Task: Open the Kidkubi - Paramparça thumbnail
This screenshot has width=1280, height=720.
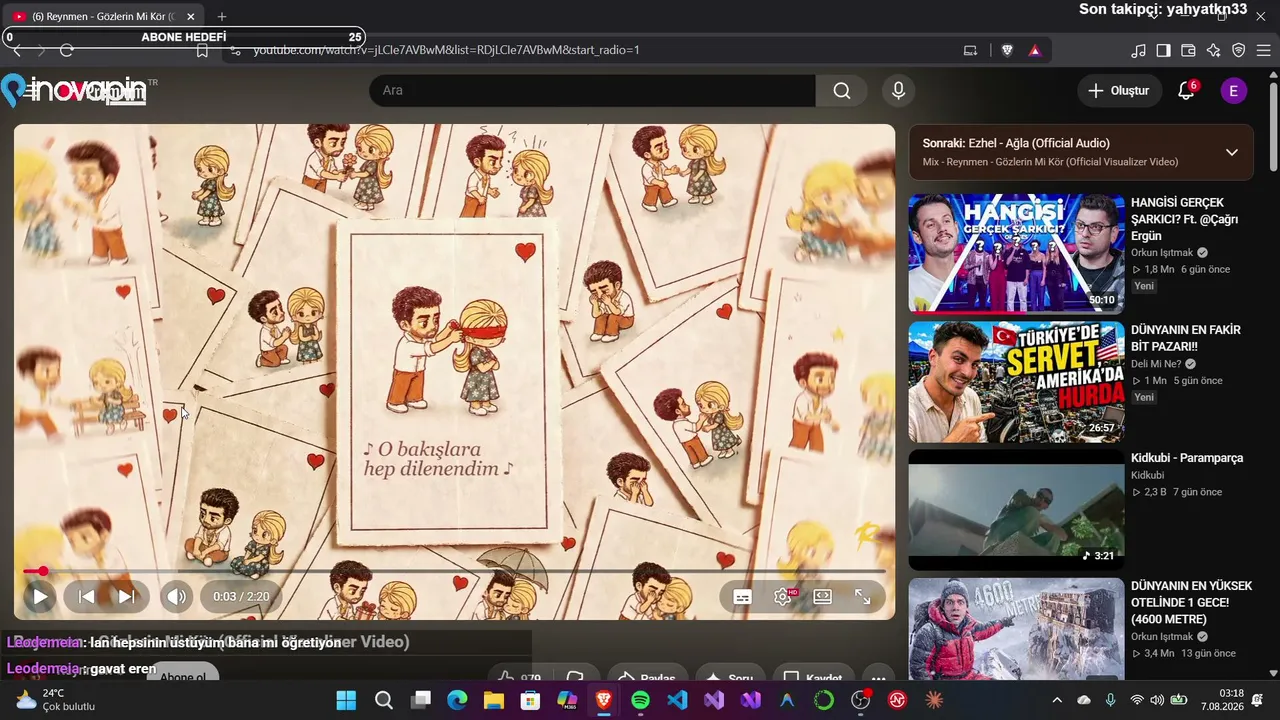Action: [x=1016, y=510]
